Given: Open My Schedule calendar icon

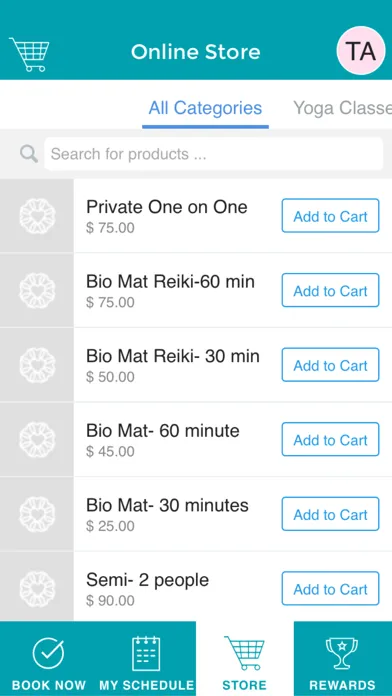Looking at the screenshot, I should coord(146,653).
